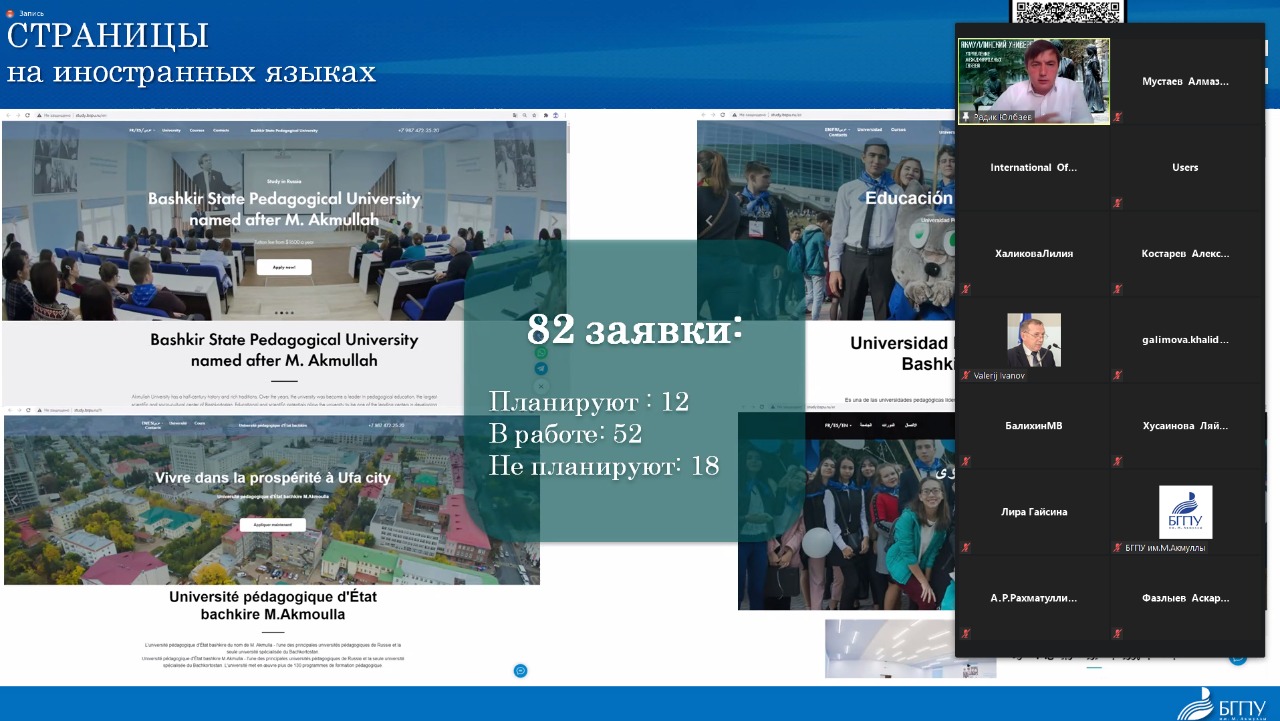Image resolution: width=1280 pixels, height=721 pixels.
Task: Click previous-slide arrow on French page banner
Action: (14, 499)
